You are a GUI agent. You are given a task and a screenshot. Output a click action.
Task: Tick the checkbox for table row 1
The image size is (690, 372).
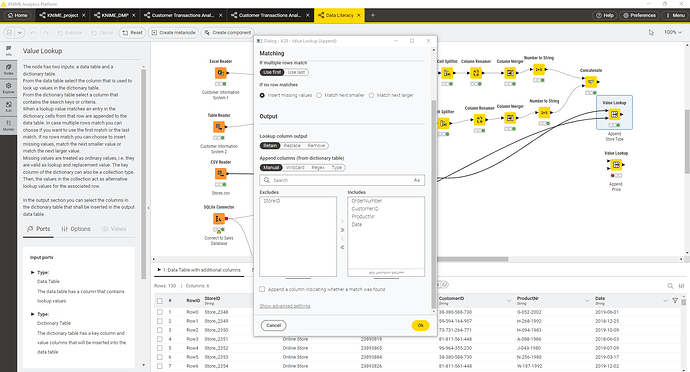click(160, 312)
